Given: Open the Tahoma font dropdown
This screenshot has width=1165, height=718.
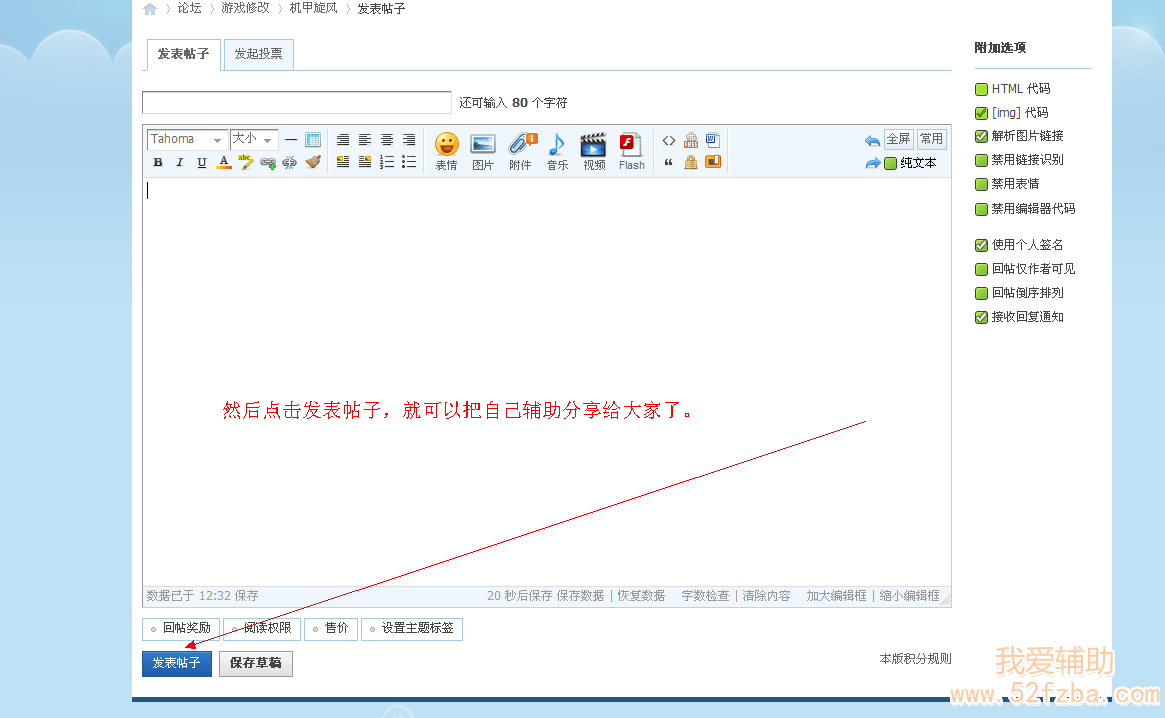Looking at the screenshot, I should tap(186, 139).
